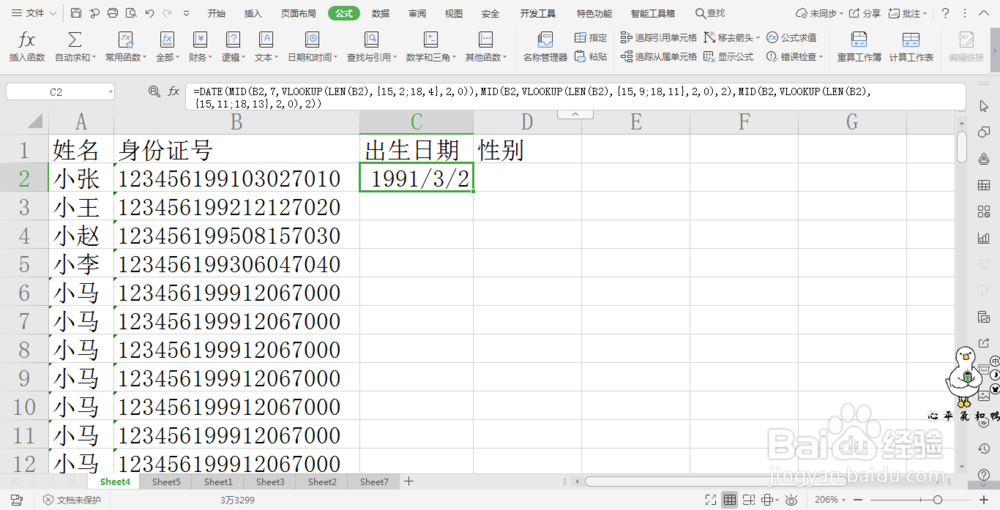Click the zoom out minus button

click(858, 500)
